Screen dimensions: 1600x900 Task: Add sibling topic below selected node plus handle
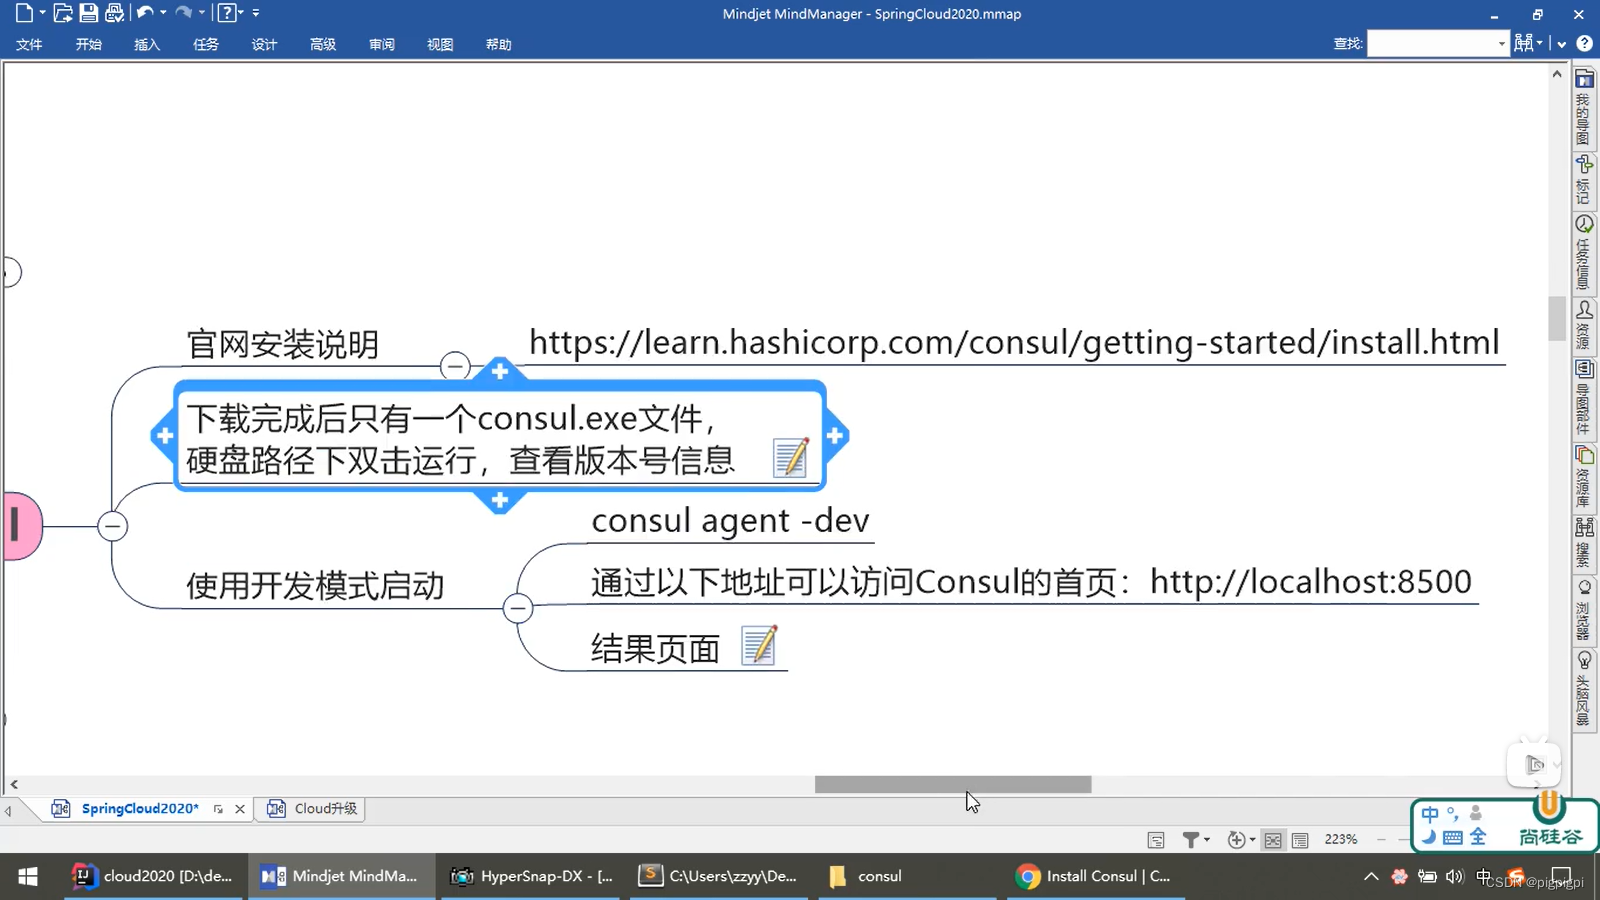tap(500, 500)
